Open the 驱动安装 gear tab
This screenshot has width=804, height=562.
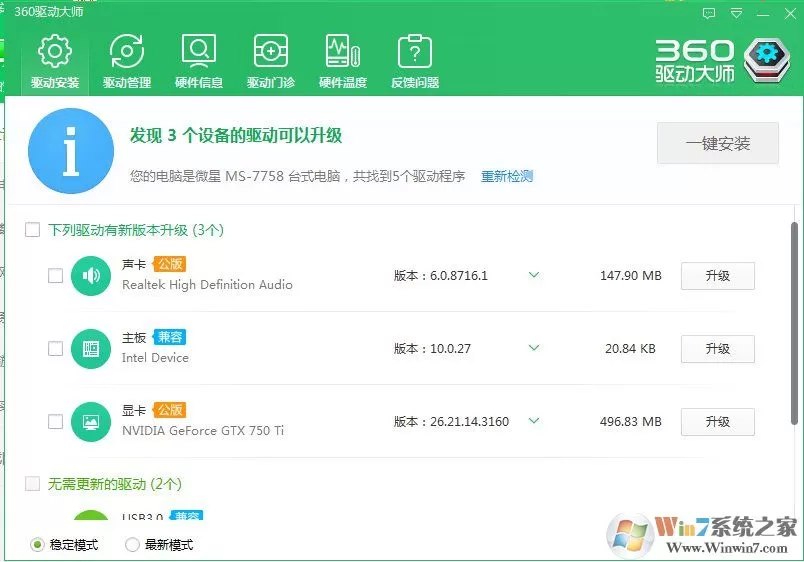[55, 62]
